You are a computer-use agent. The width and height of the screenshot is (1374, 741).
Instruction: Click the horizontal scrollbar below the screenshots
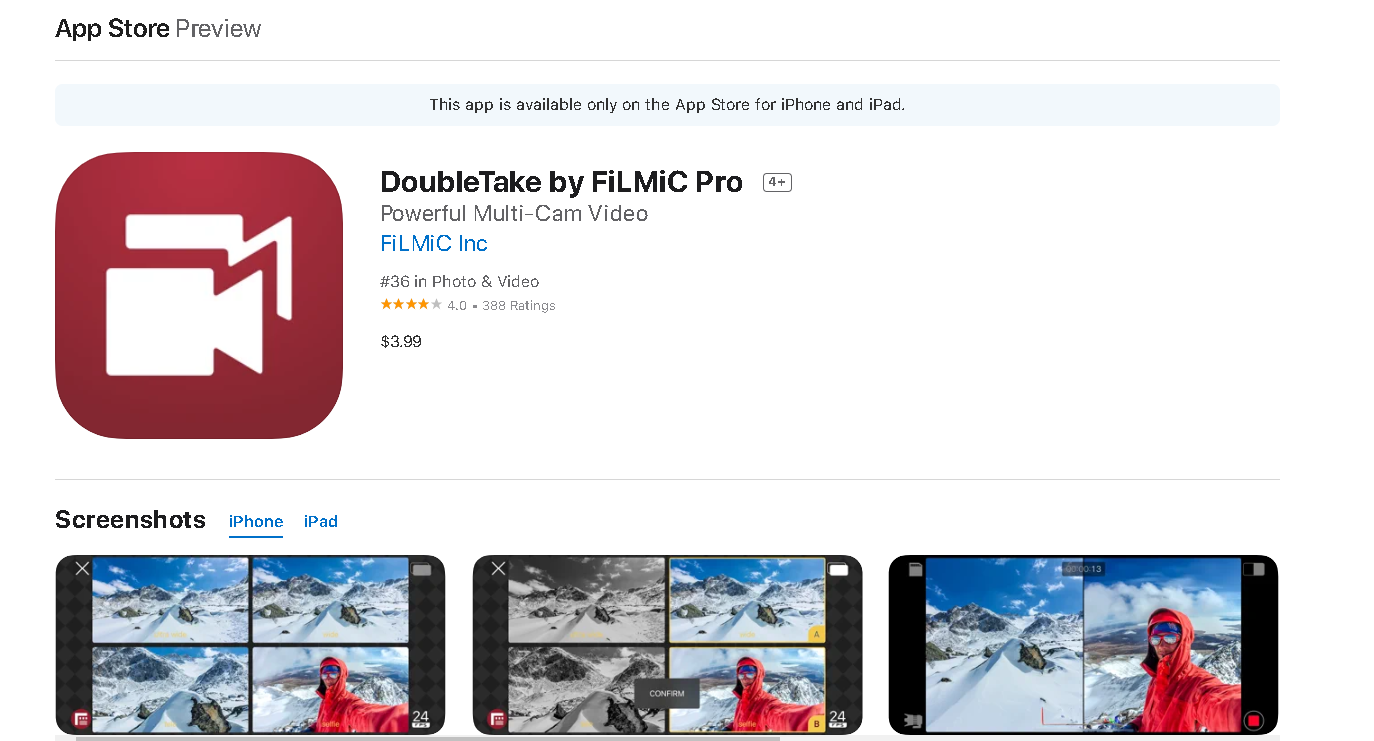(428, 738)
